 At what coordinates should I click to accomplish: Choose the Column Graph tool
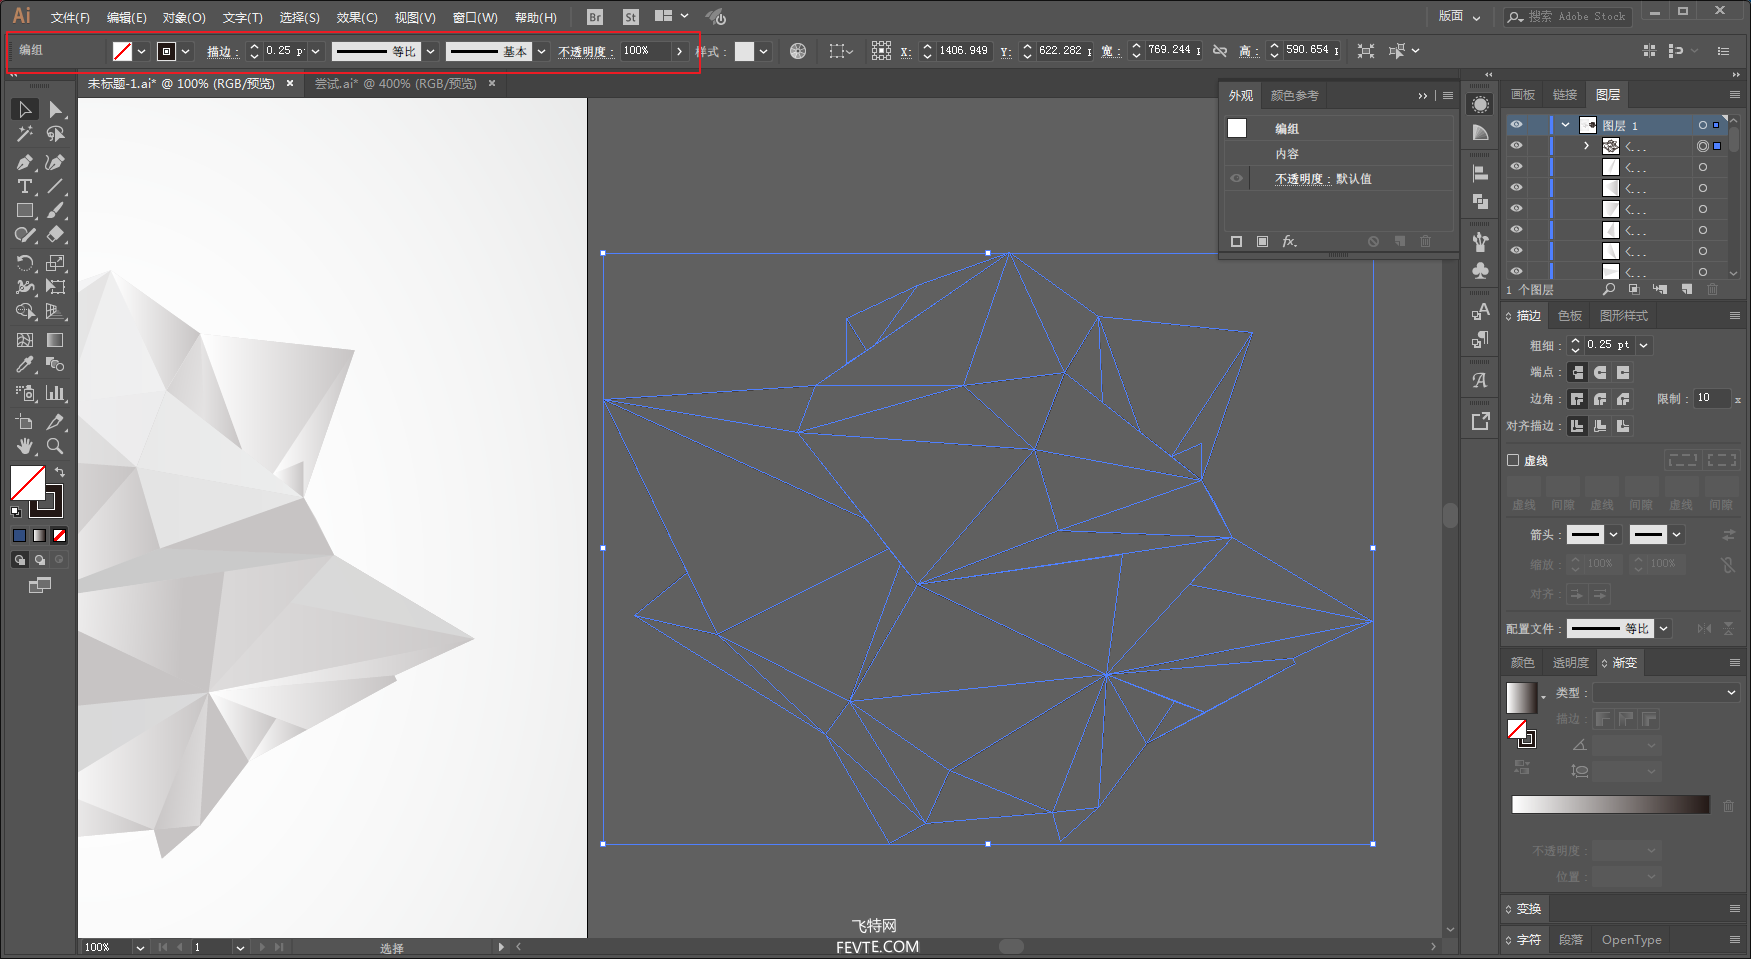[56, 393]
